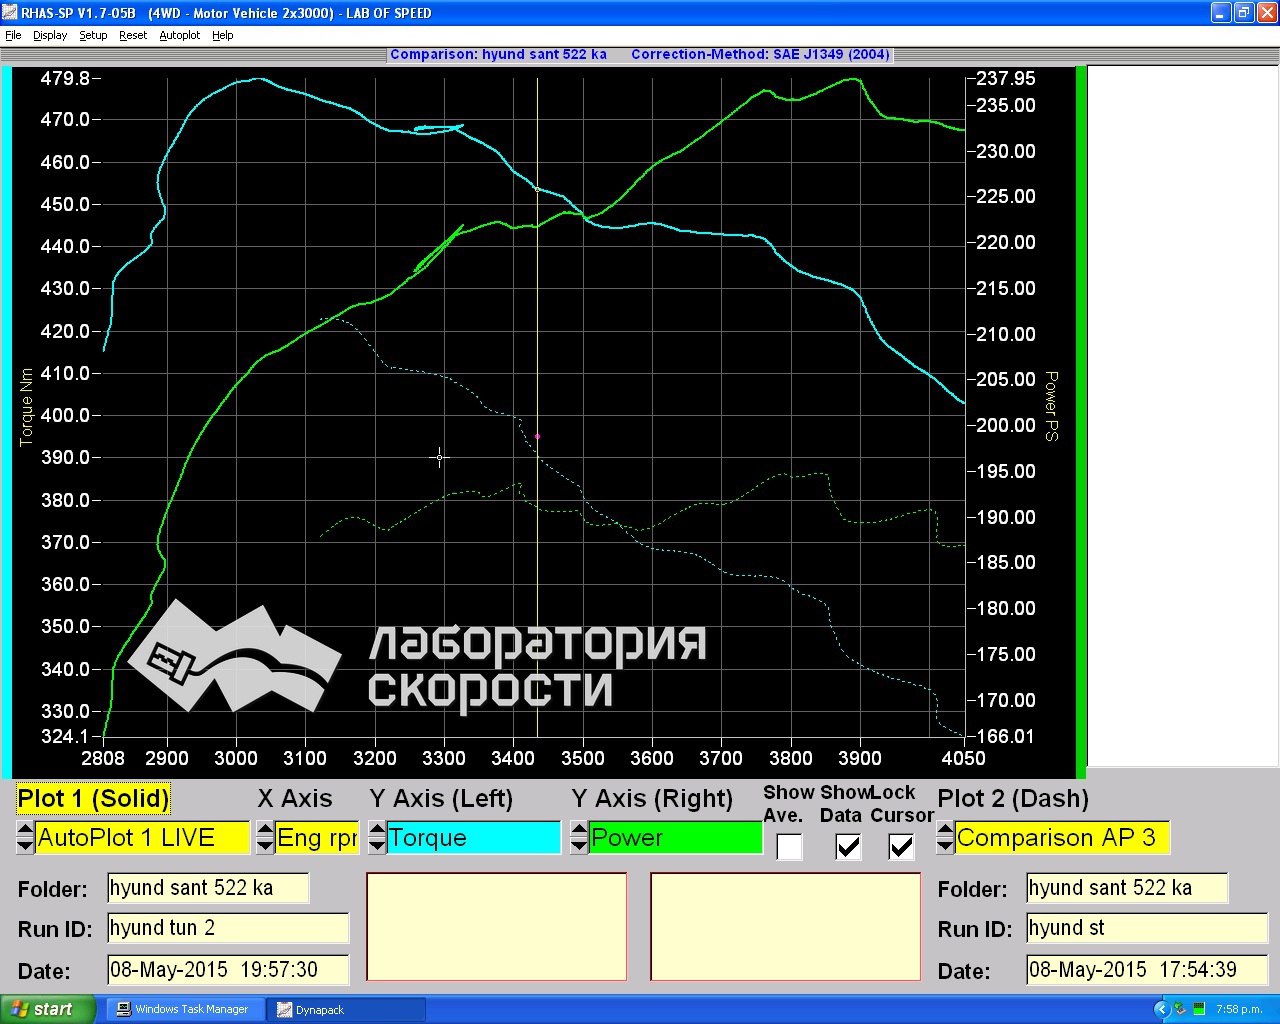Click the system tray expand arrow icon
1280x1024 pixels.
(x=1161, y=1009)
